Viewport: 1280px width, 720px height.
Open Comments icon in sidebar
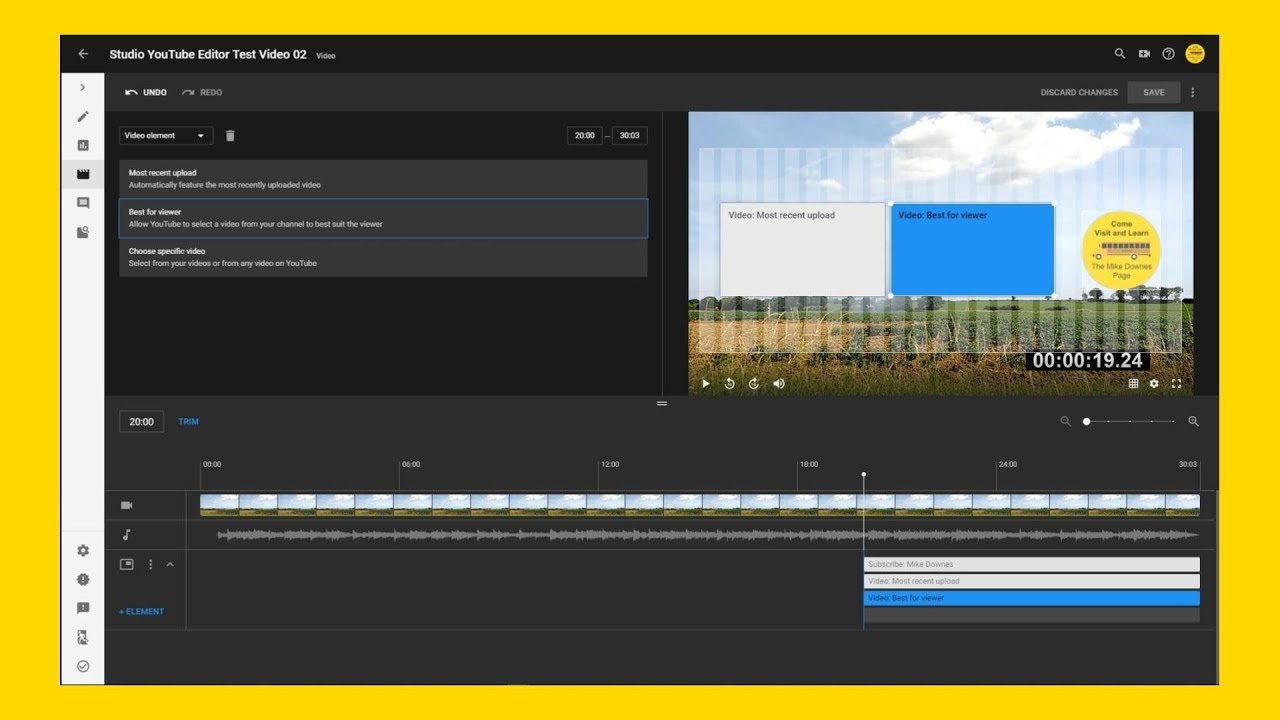click(x=83, y=203)
